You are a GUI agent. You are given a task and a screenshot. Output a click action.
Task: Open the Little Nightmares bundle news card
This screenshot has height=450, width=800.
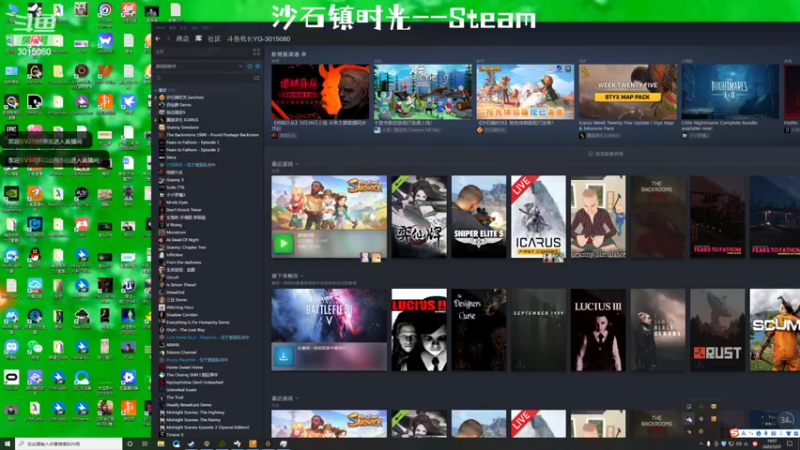pos(730,92)
